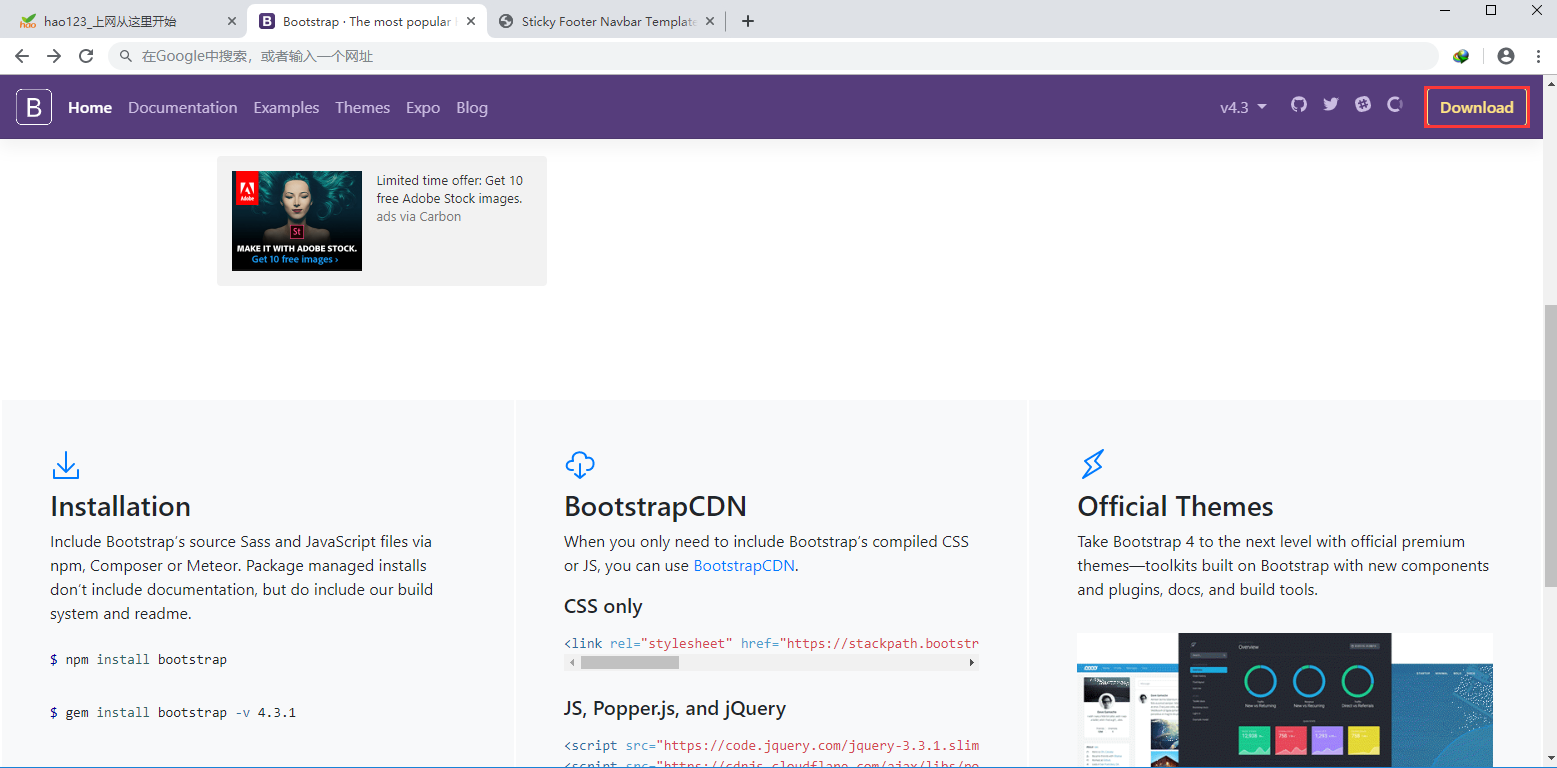This screenshot has height=768, width=1557.
Task: Click the BootstrapCDN heading
Action: pos(655,506)
